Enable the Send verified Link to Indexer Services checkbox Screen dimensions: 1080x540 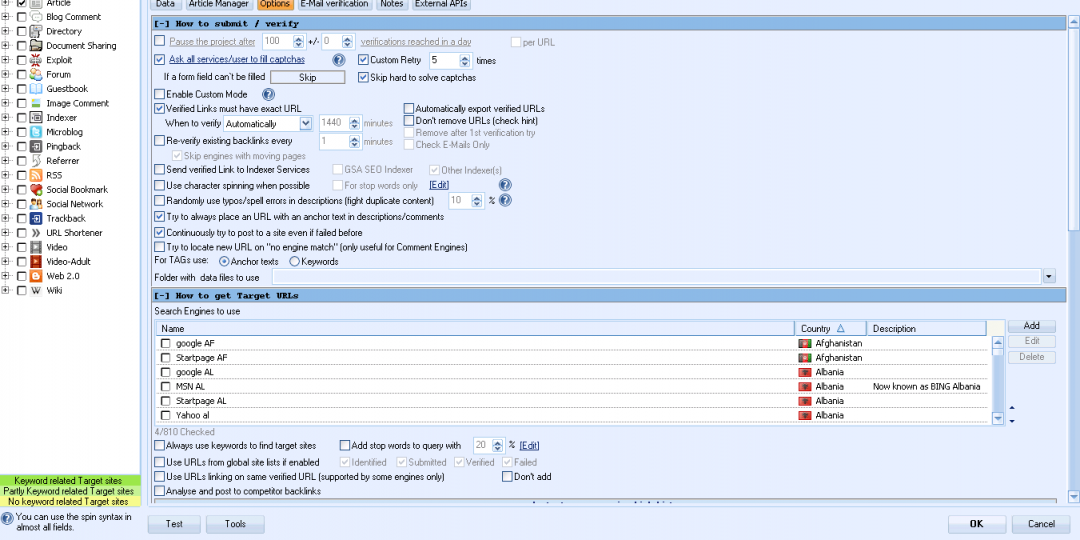[x=160, y=170]
